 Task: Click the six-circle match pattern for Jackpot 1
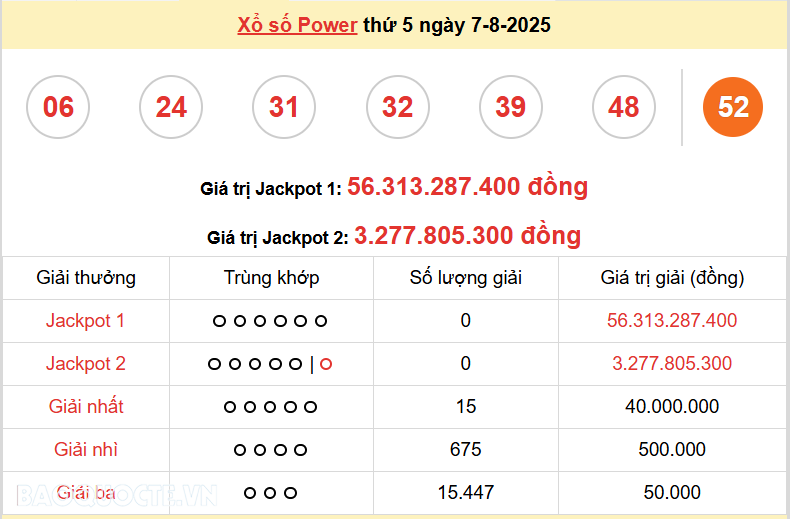[270, 321]
